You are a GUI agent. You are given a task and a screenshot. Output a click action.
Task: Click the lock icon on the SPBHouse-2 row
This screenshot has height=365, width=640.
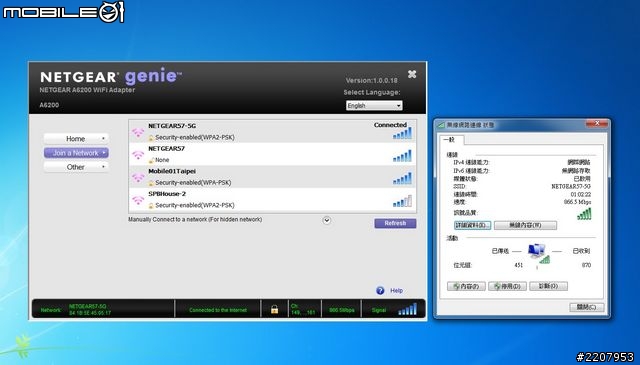[151, 205]
